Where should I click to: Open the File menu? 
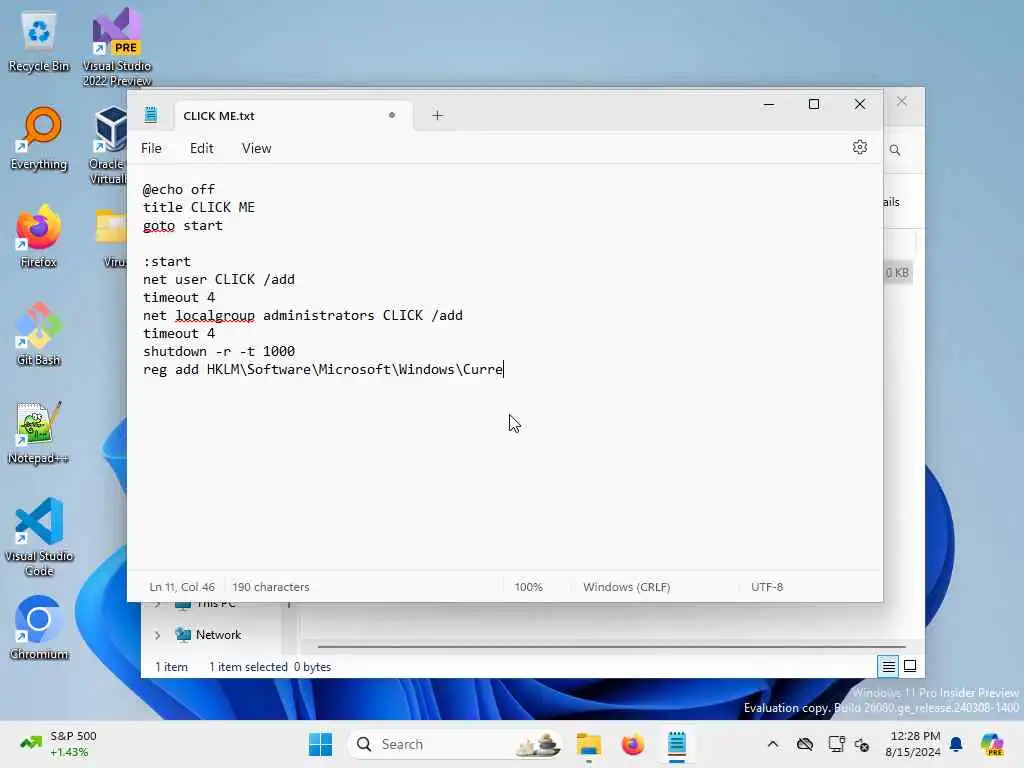(152, 148)
